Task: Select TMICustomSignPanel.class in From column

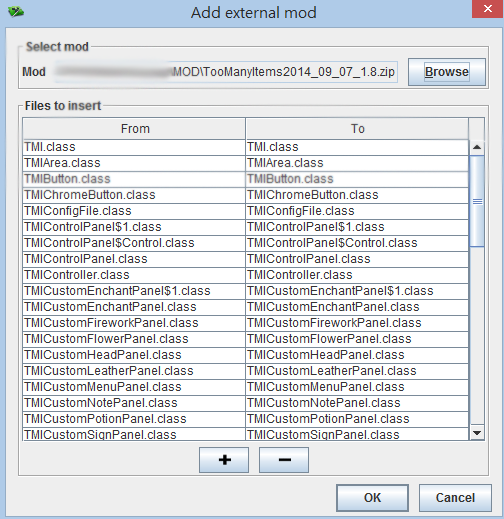Action: pyautogui.click(x=134, y=434)
